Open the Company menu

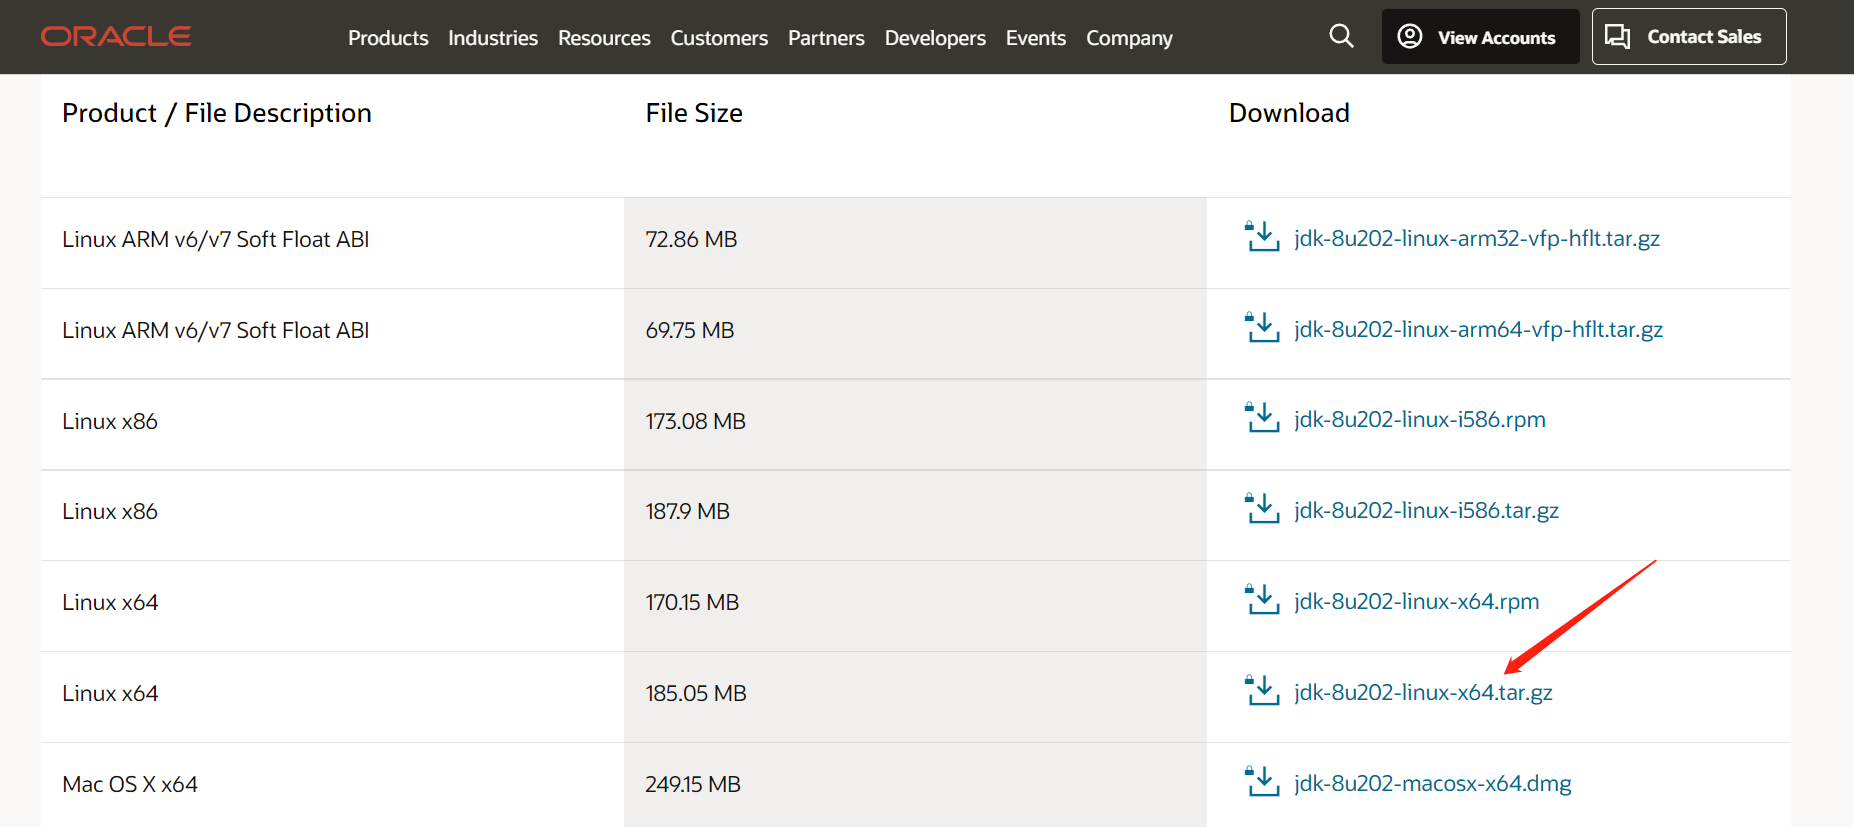pyautogui.click(x=1129, y=38)
